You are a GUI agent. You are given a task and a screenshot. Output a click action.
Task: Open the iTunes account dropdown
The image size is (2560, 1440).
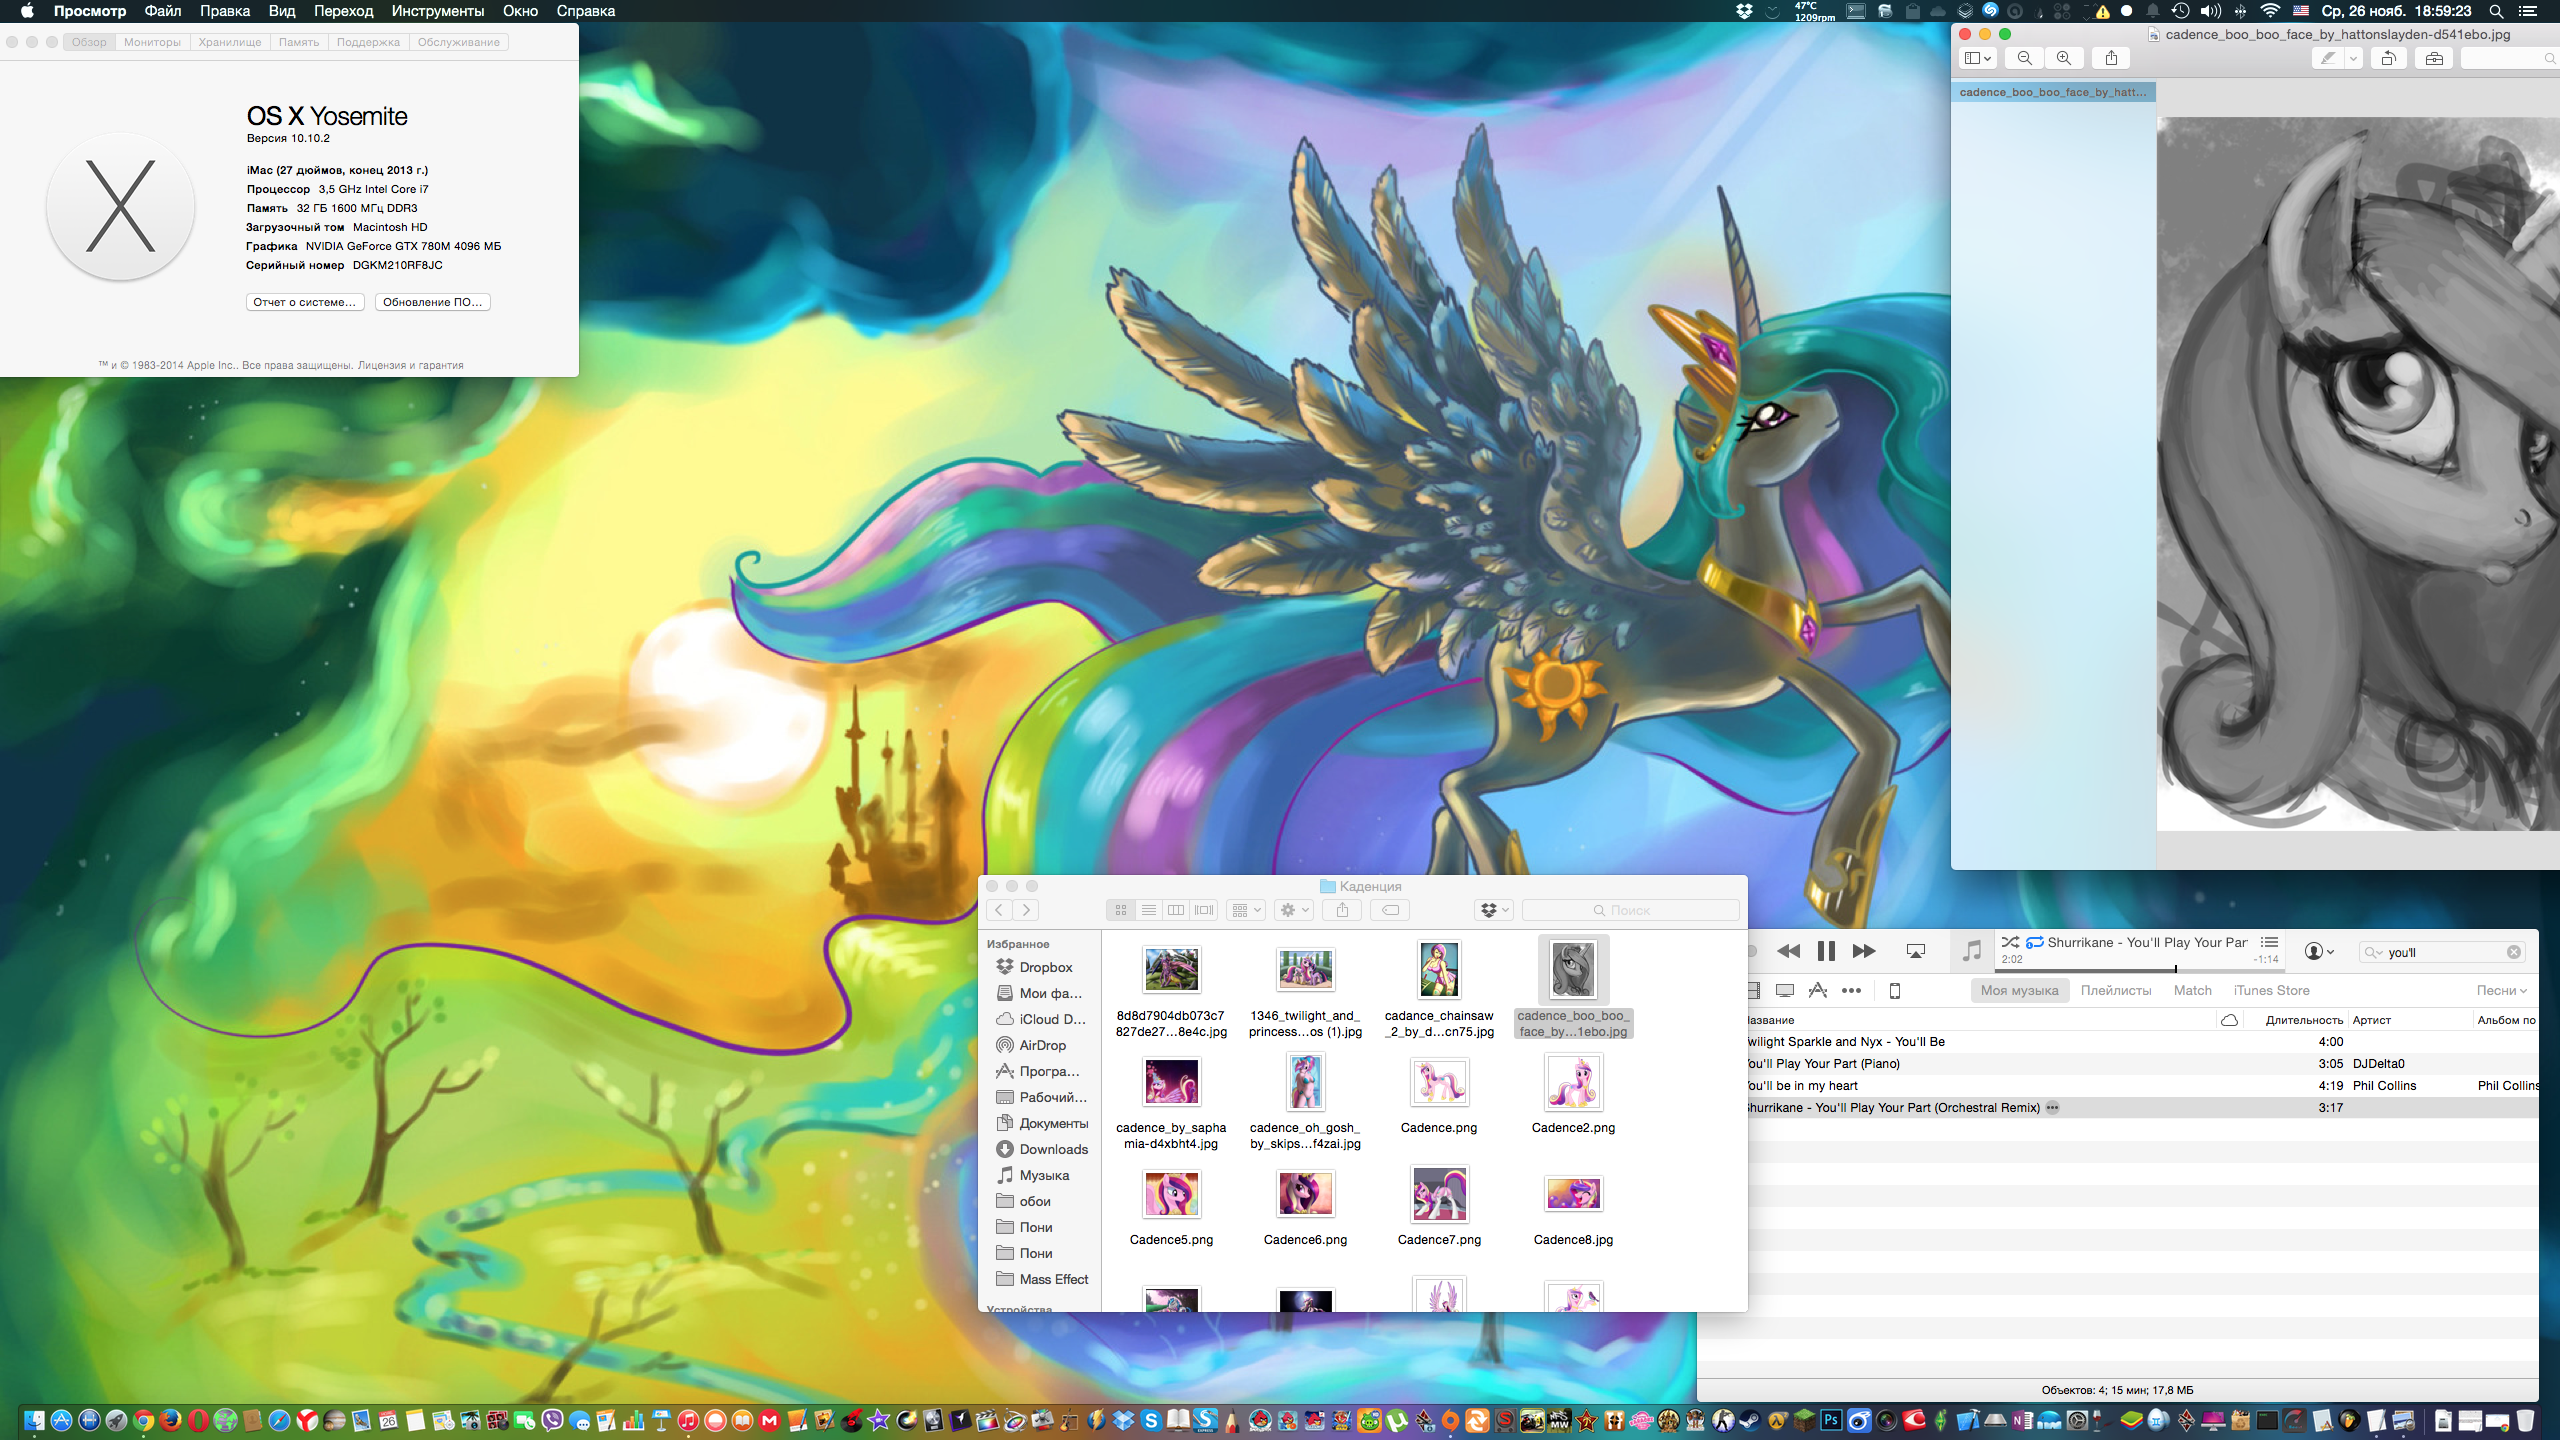coord(2319,951)
